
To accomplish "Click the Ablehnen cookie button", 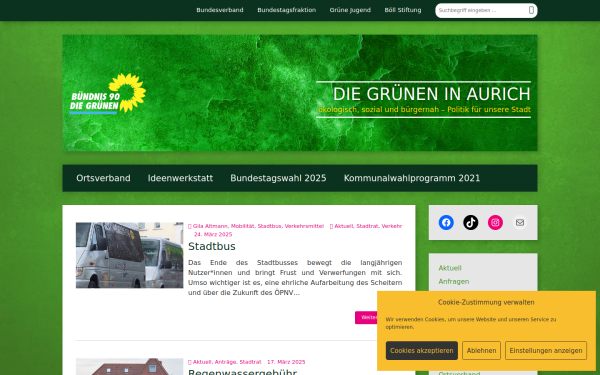I will 481,351.
